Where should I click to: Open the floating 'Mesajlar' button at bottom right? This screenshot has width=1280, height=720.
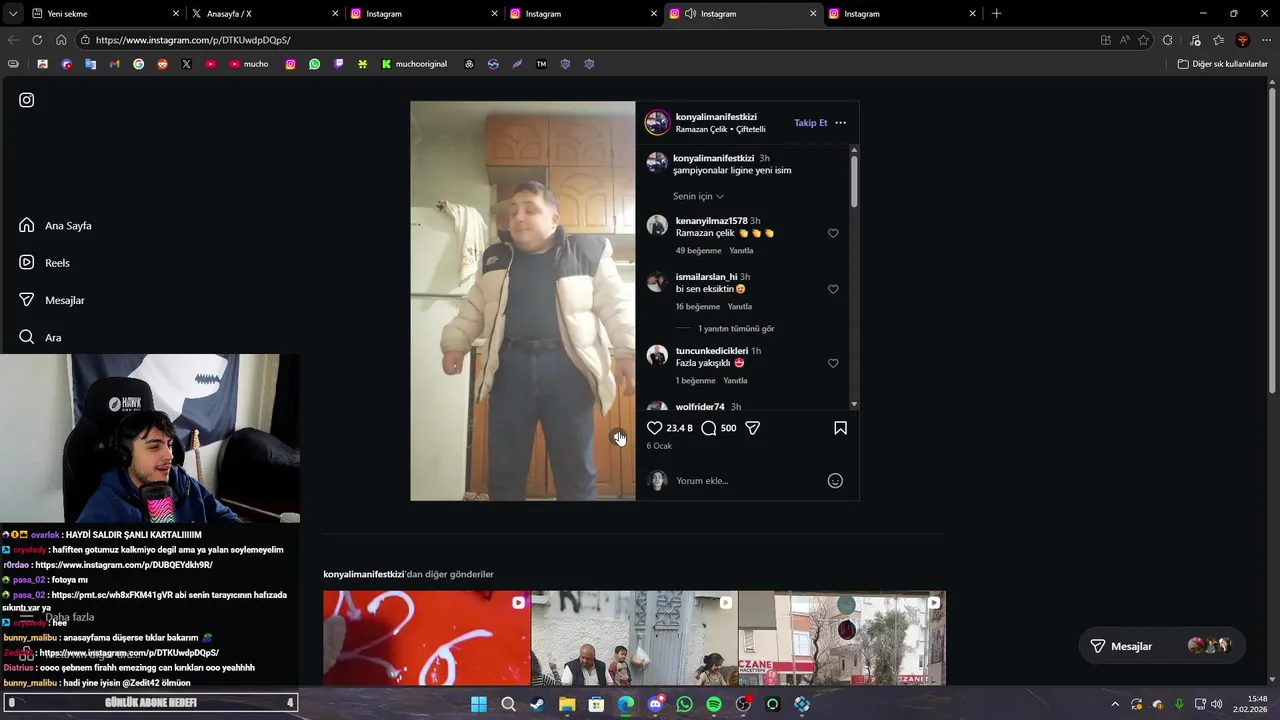click(x=1161, y=646)
